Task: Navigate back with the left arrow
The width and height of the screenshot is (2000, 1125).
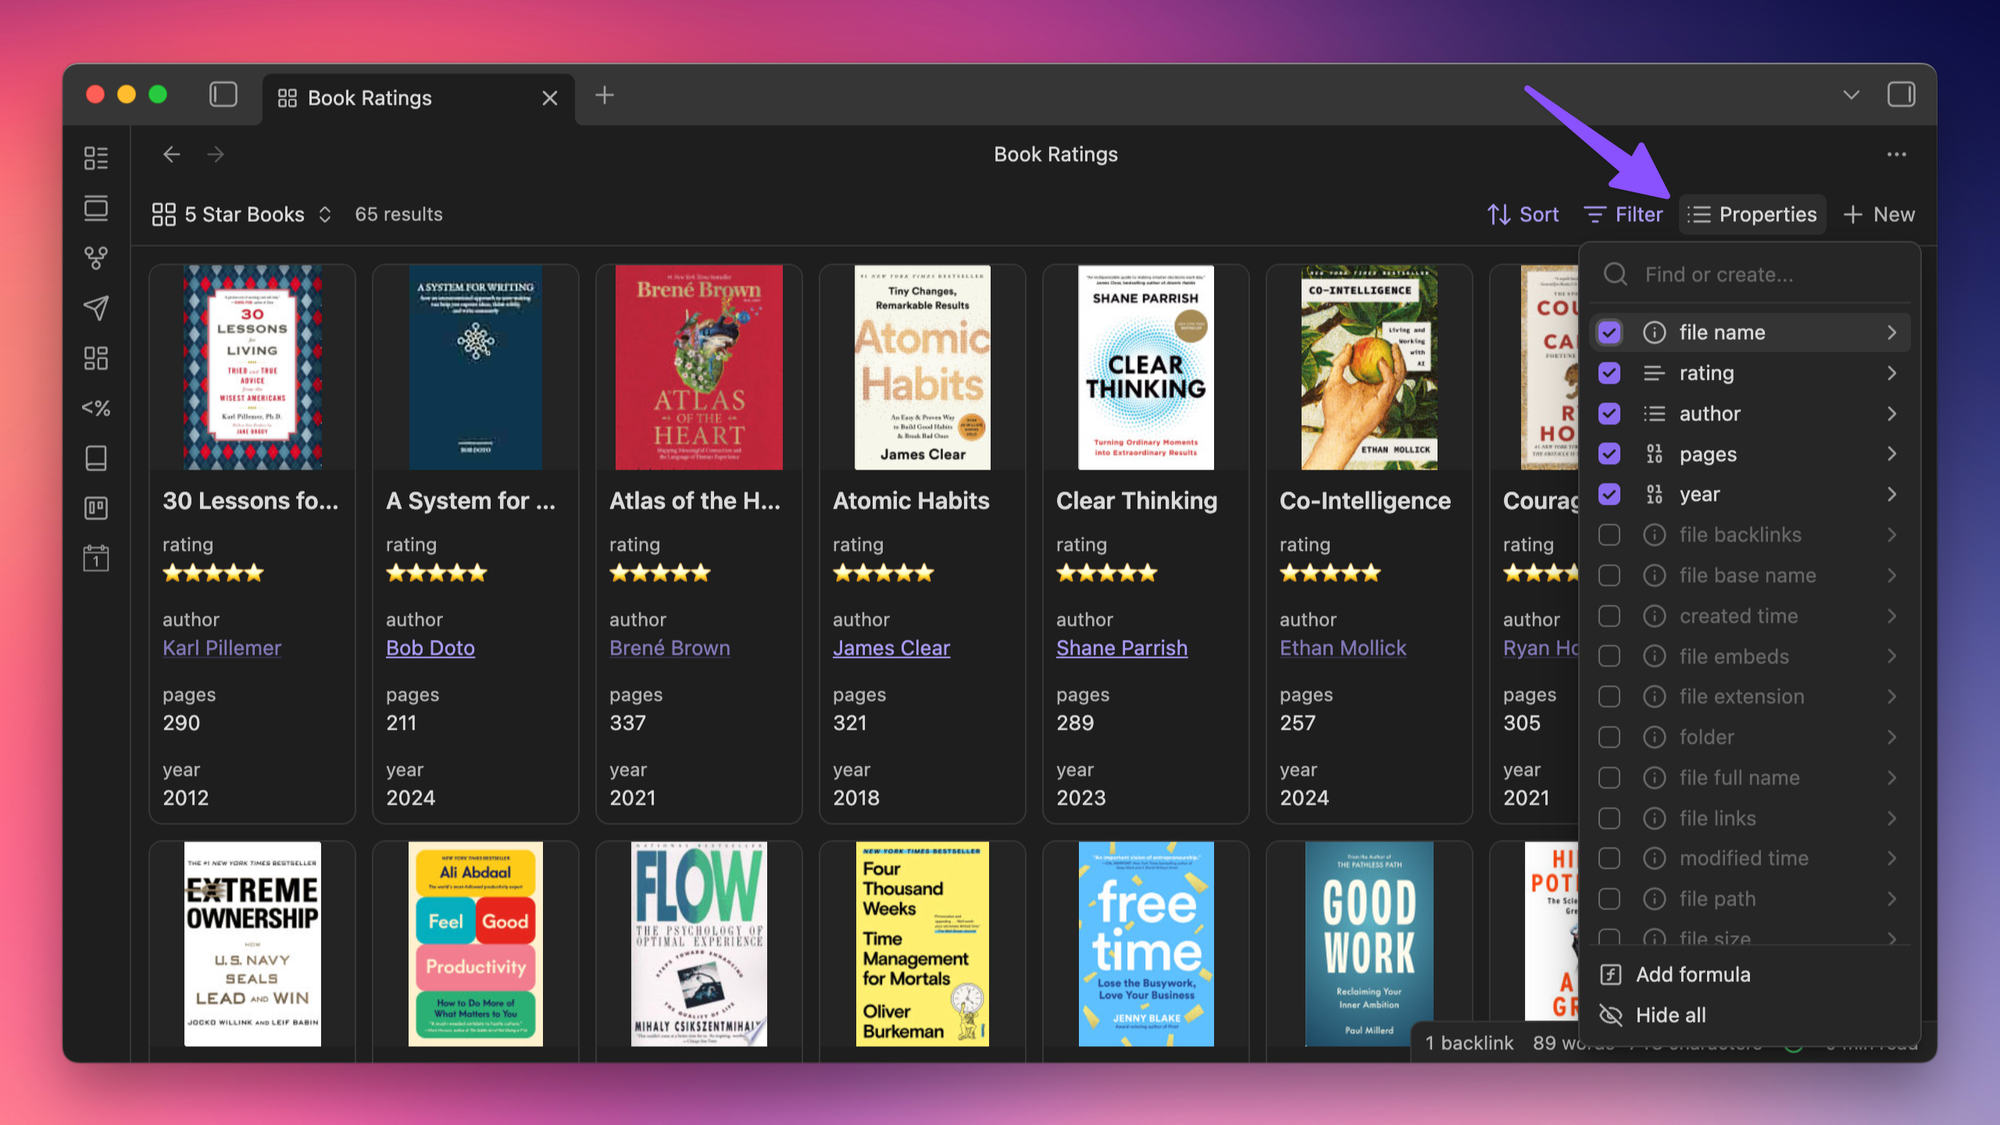Action: click(172, 155)
